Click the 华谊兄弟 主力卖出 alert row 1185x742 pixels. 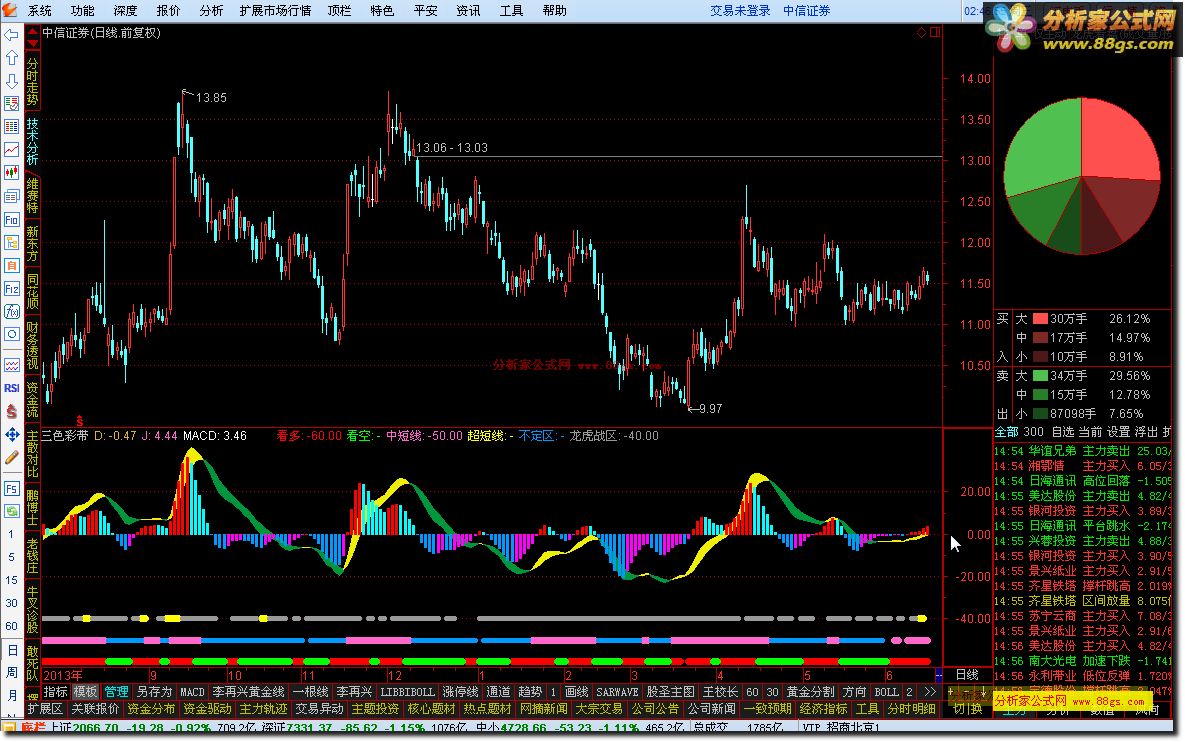1083,451
